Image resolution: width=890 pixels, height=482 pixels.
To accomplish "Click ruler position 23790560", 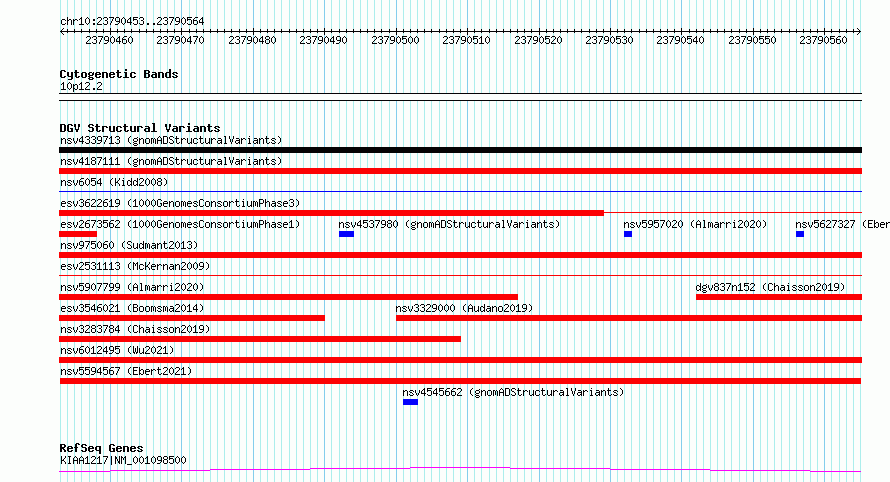I will pyautogui.click(x=824, y=40).
